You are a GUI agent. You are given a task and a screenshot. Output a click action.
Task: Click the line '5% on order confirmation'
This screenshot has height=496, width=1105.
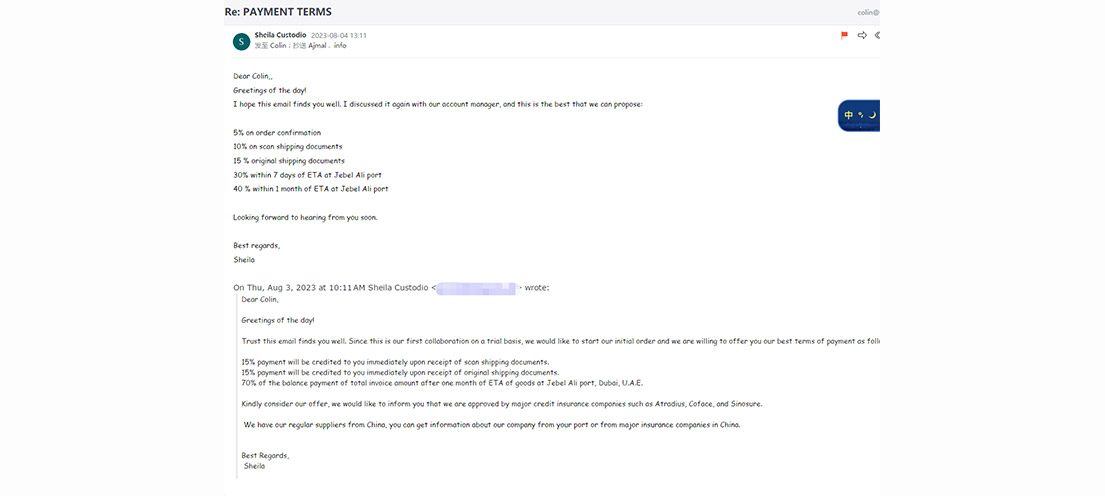click(277, 132)
